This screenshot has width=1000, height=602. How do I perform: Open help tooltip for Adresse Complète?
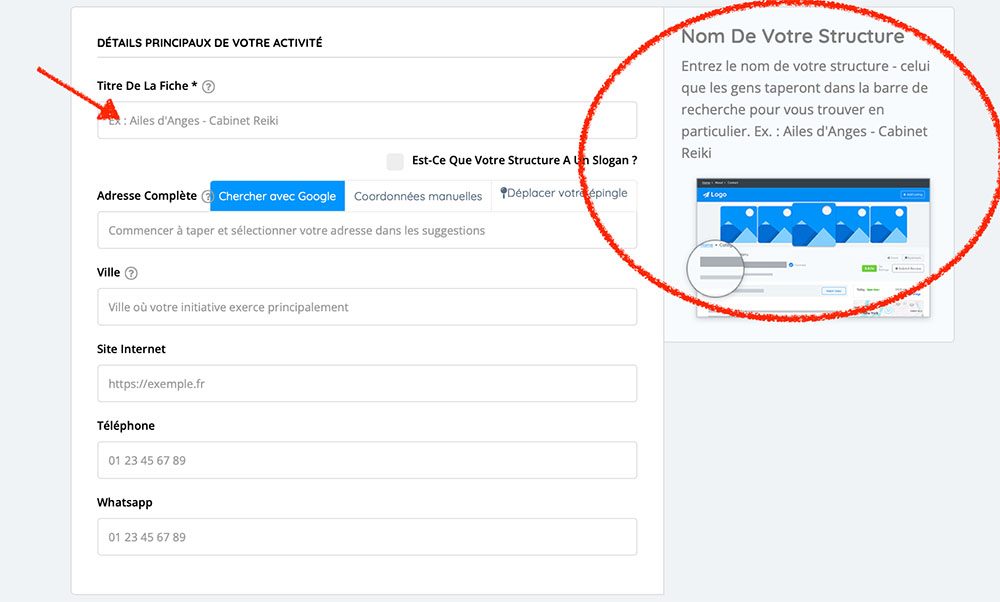pyautogui.click(x=207, y=197)
